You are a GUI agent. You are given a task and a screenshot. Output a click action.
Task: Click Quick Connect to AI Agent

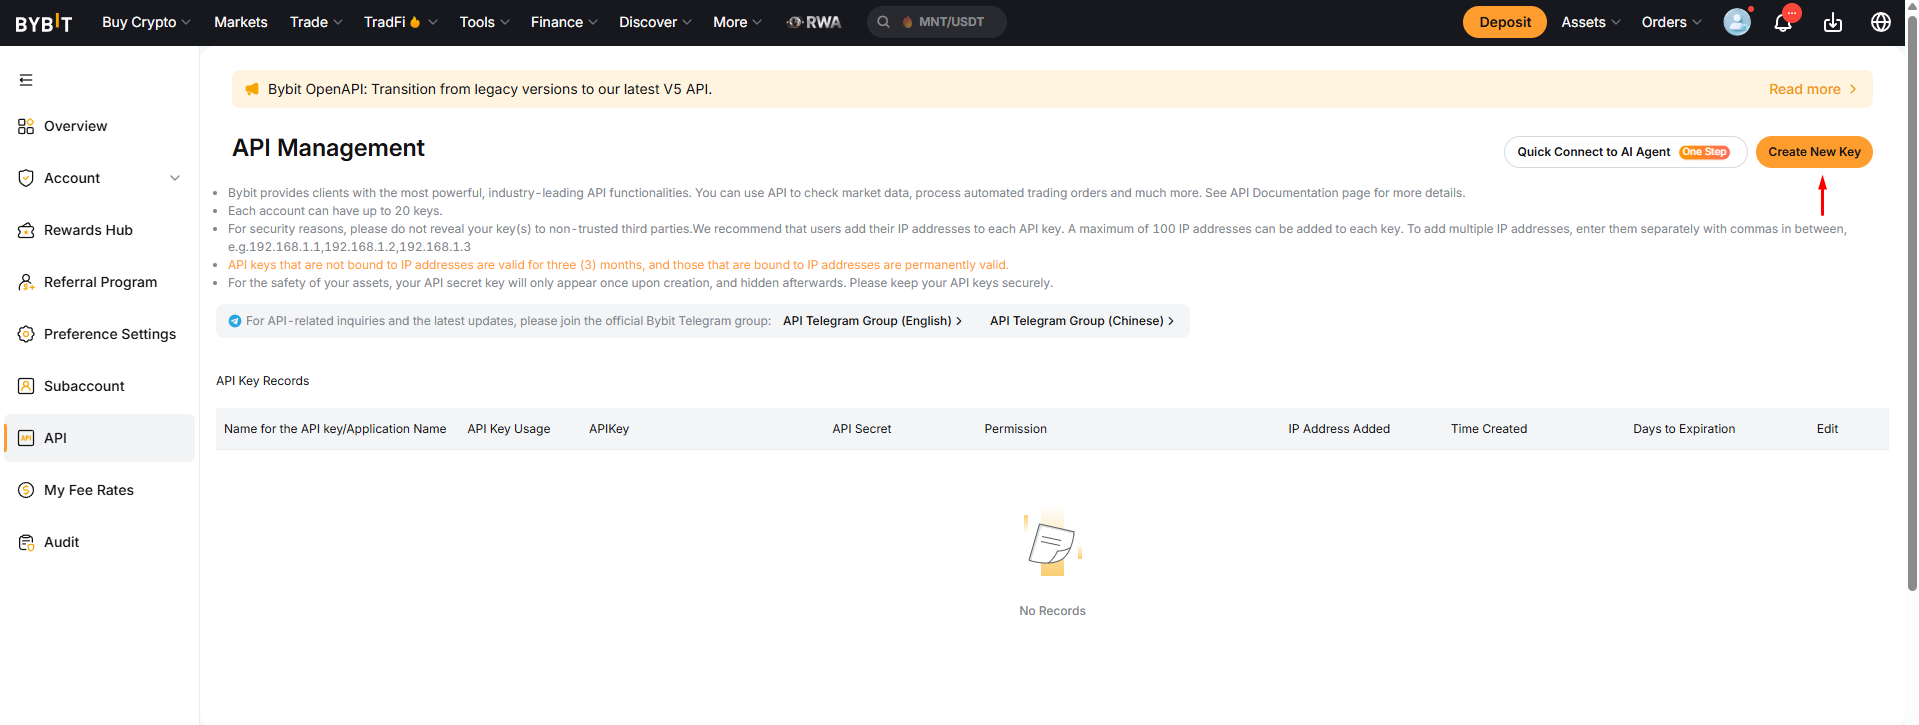tap(1625, 152)
